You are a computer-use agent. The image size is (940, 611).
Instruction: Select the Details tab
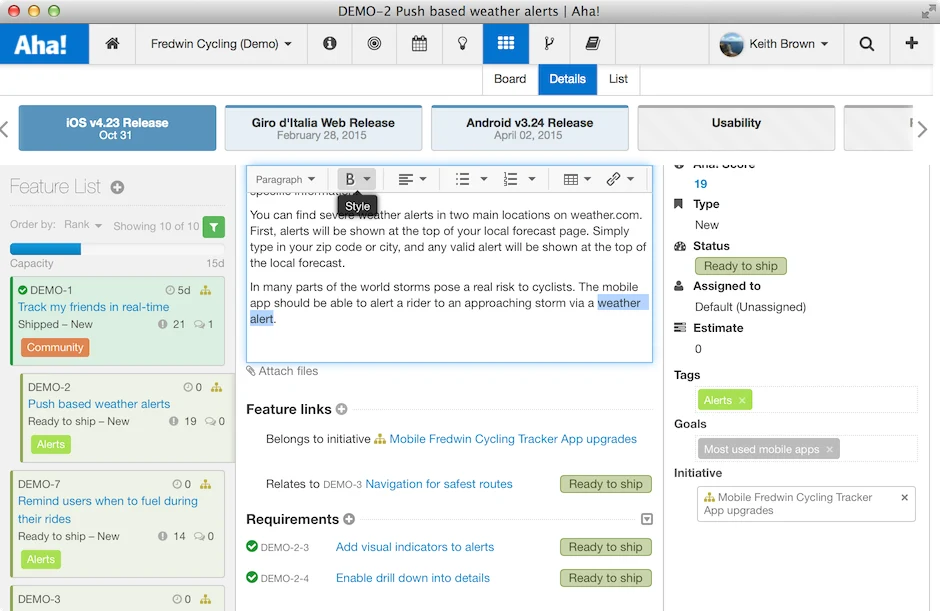[x=567, y=79]
